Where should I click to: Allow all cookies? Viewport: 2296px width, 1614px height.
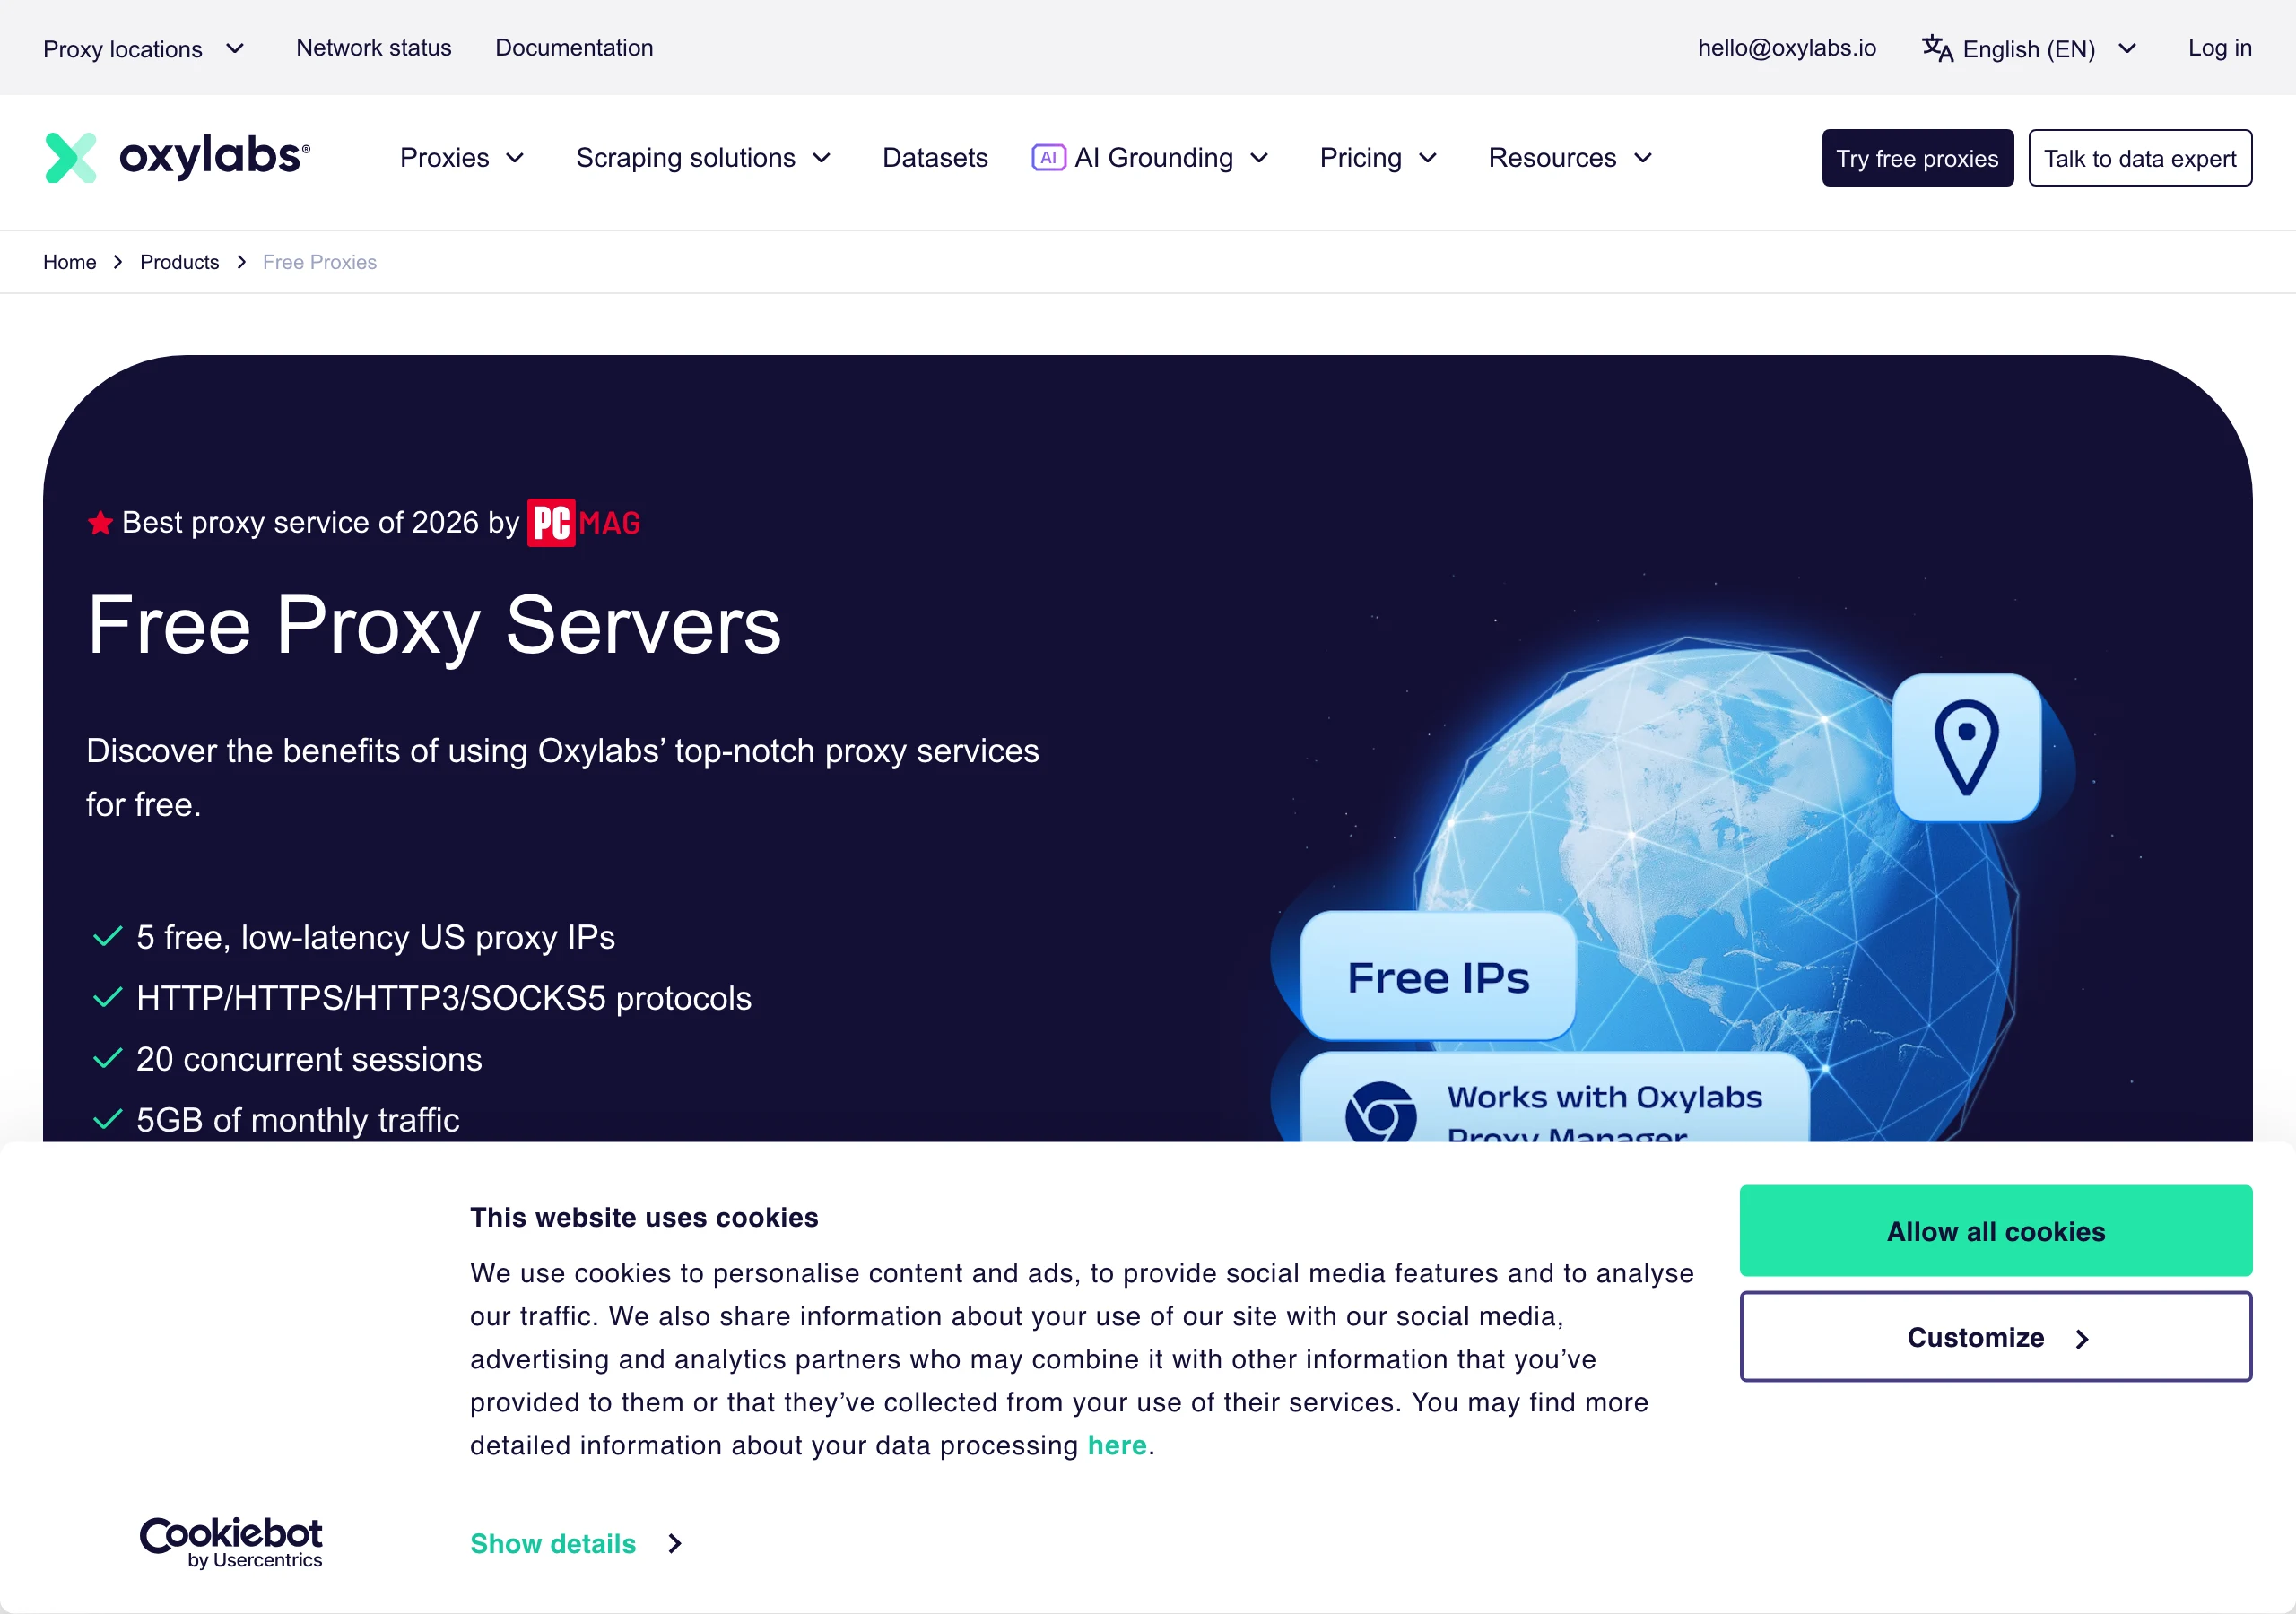(x=1996, y=1231)
